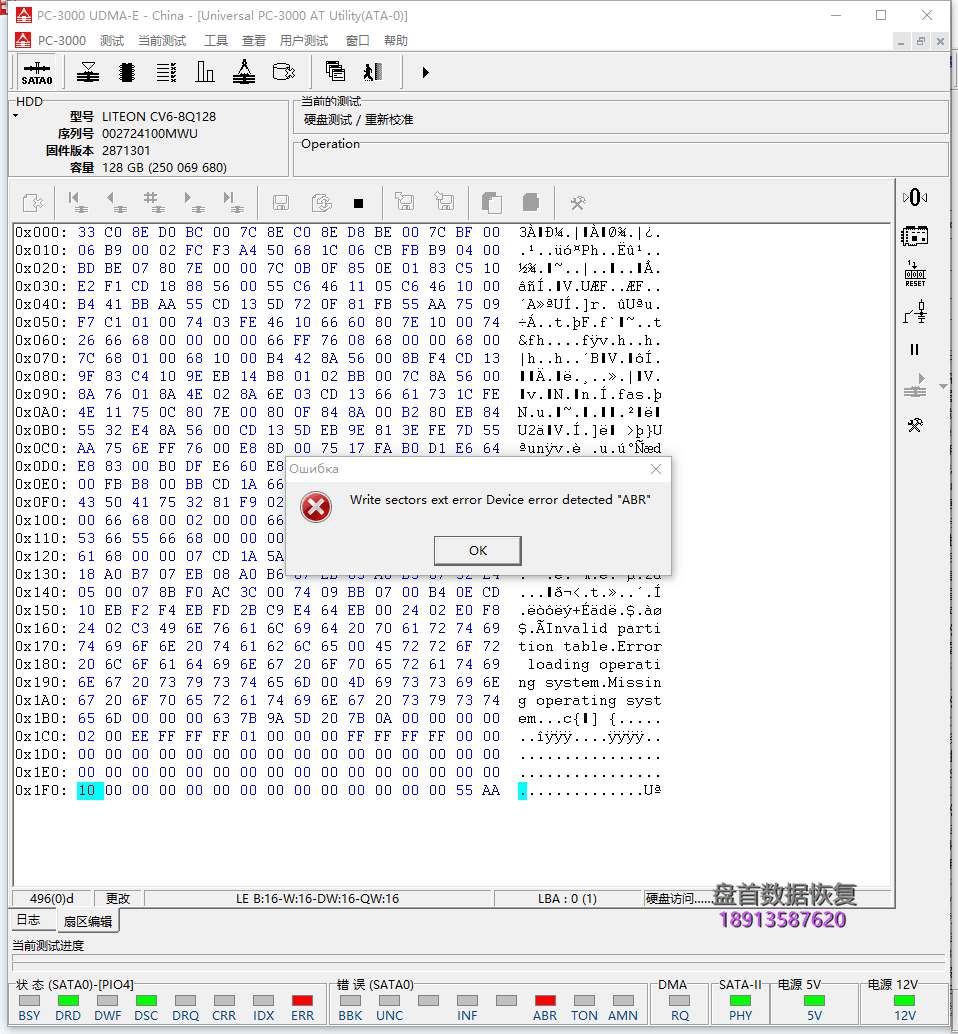
Task: Click the green PHY SATA-II indicator
Action: [x=740, y=1000]
